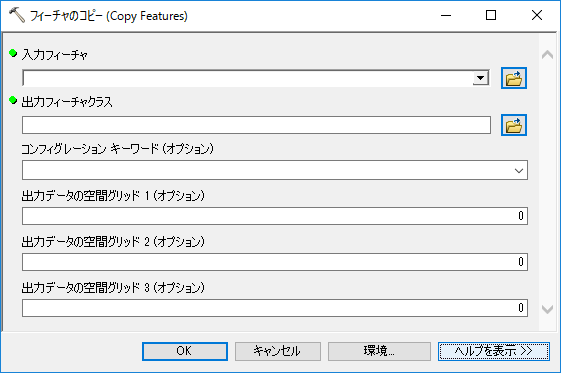The width and height of the screenshot is (561, 373).
Task: Open 環境... settings button
Action: [x=379, y=351]
